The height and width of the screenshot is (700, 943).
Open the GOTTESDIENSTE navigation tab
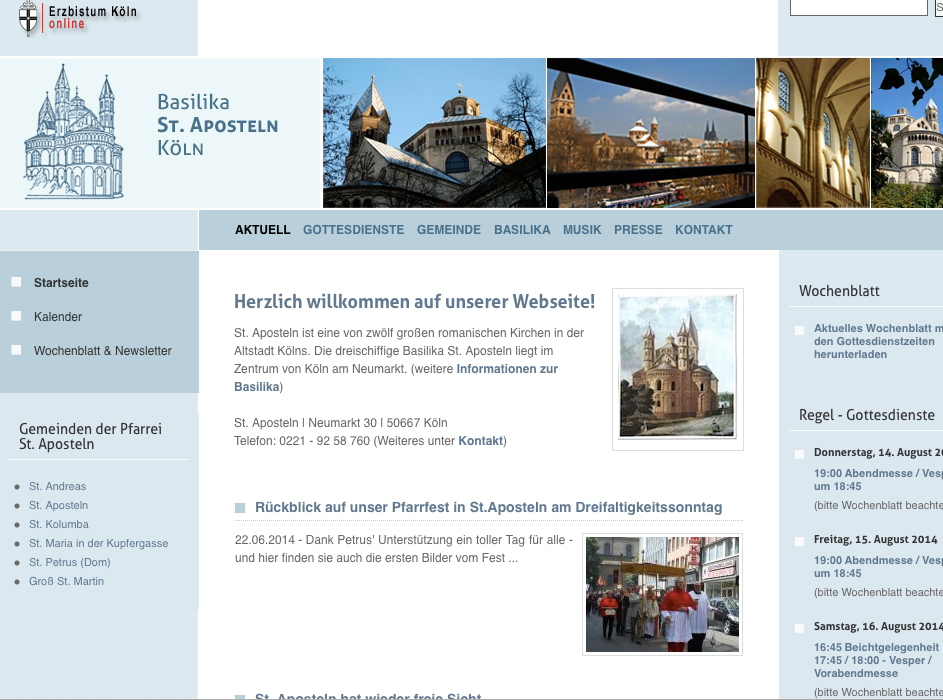click(354, 230)
